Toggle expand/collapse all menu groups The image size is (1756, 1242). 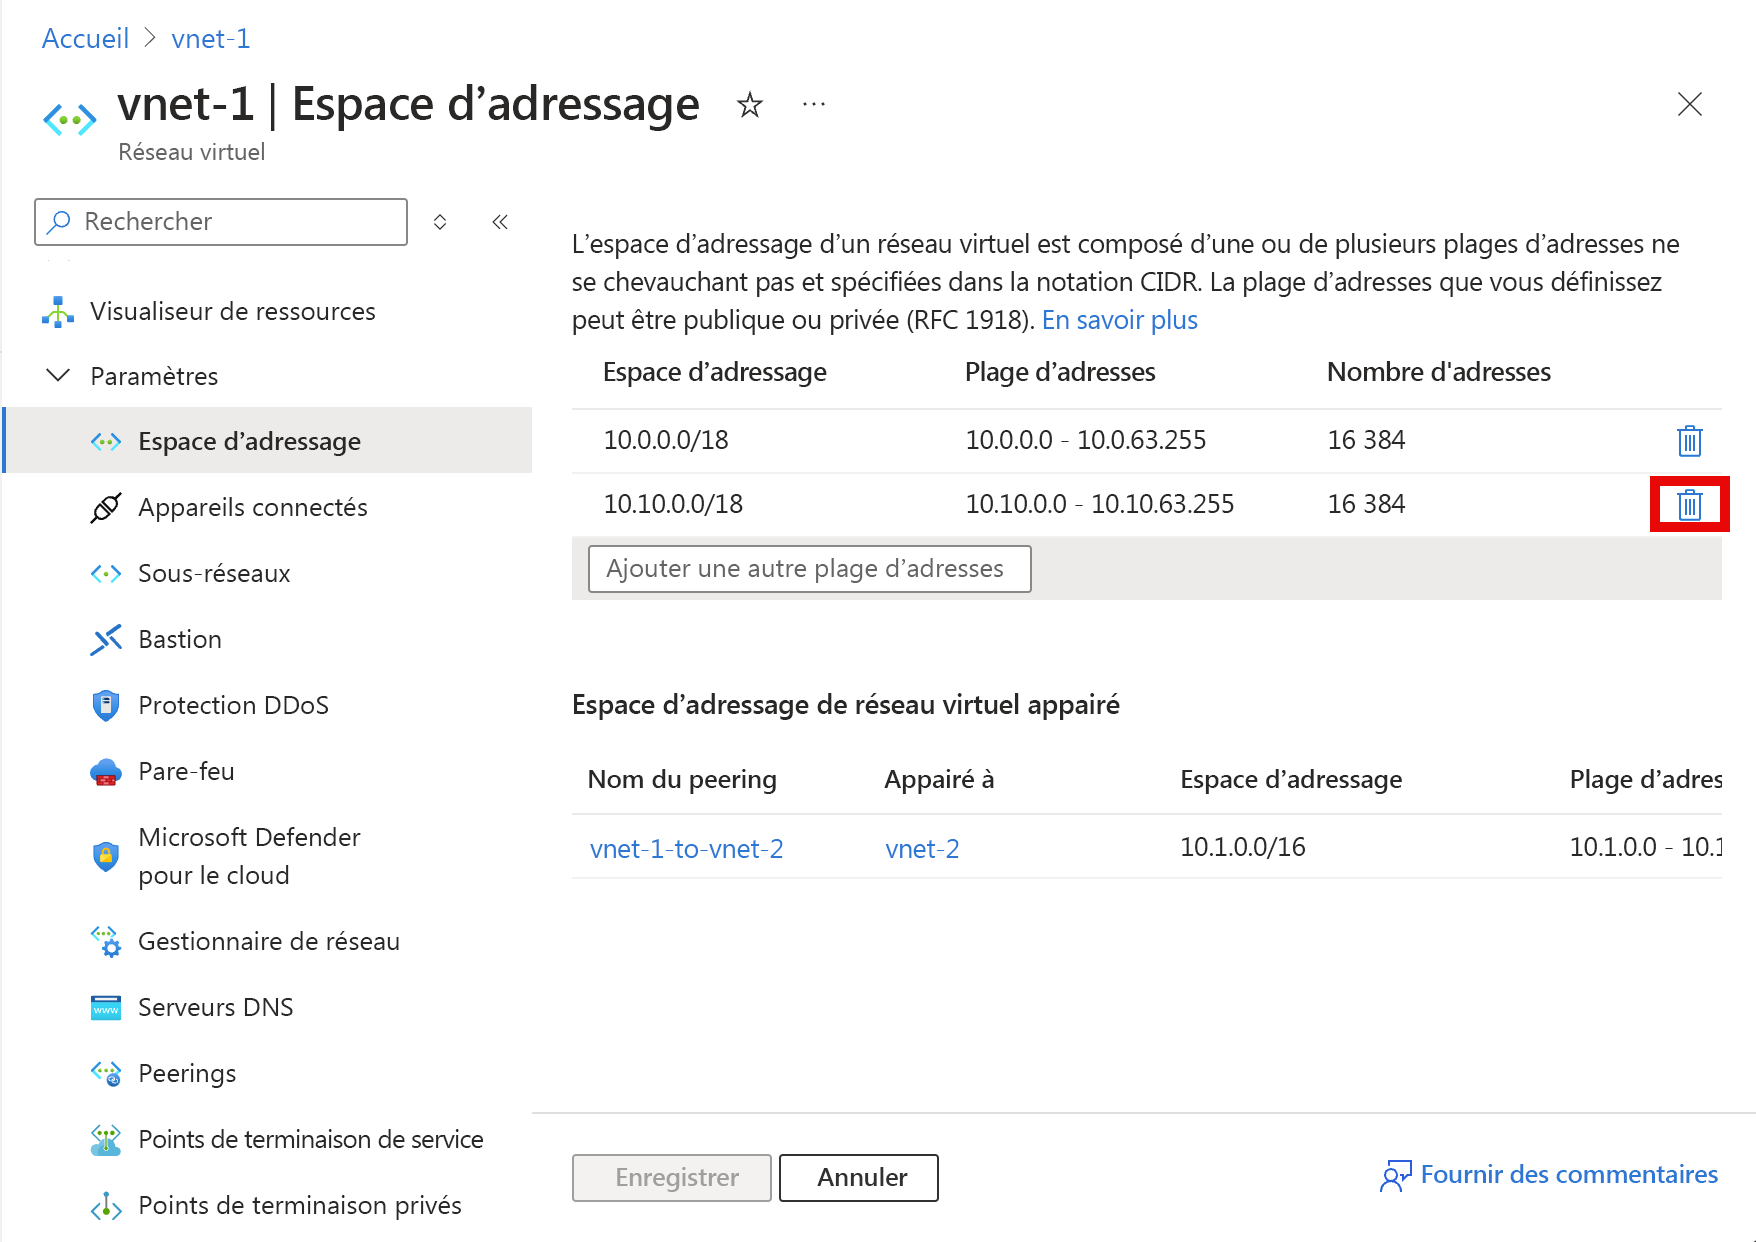pyautogui.click(x=440, y=222)
